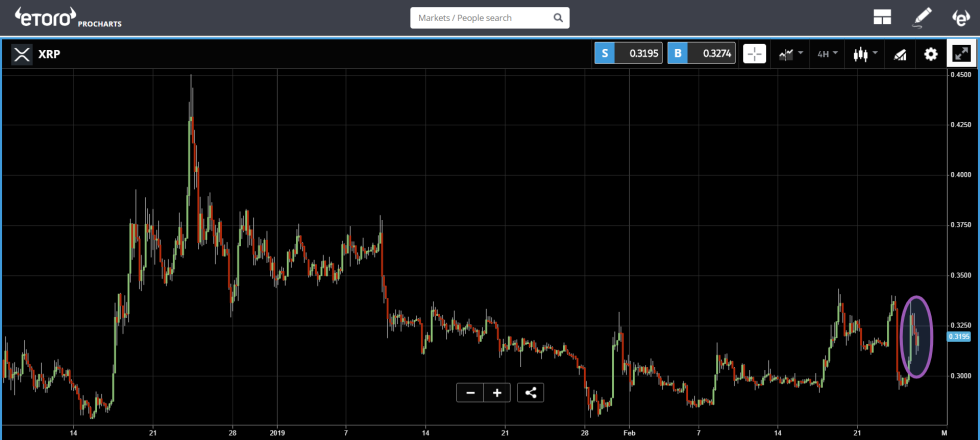Zoom out the chart with minus button
The height and width of the screenshot is (440, 980).
coord(470,392)
